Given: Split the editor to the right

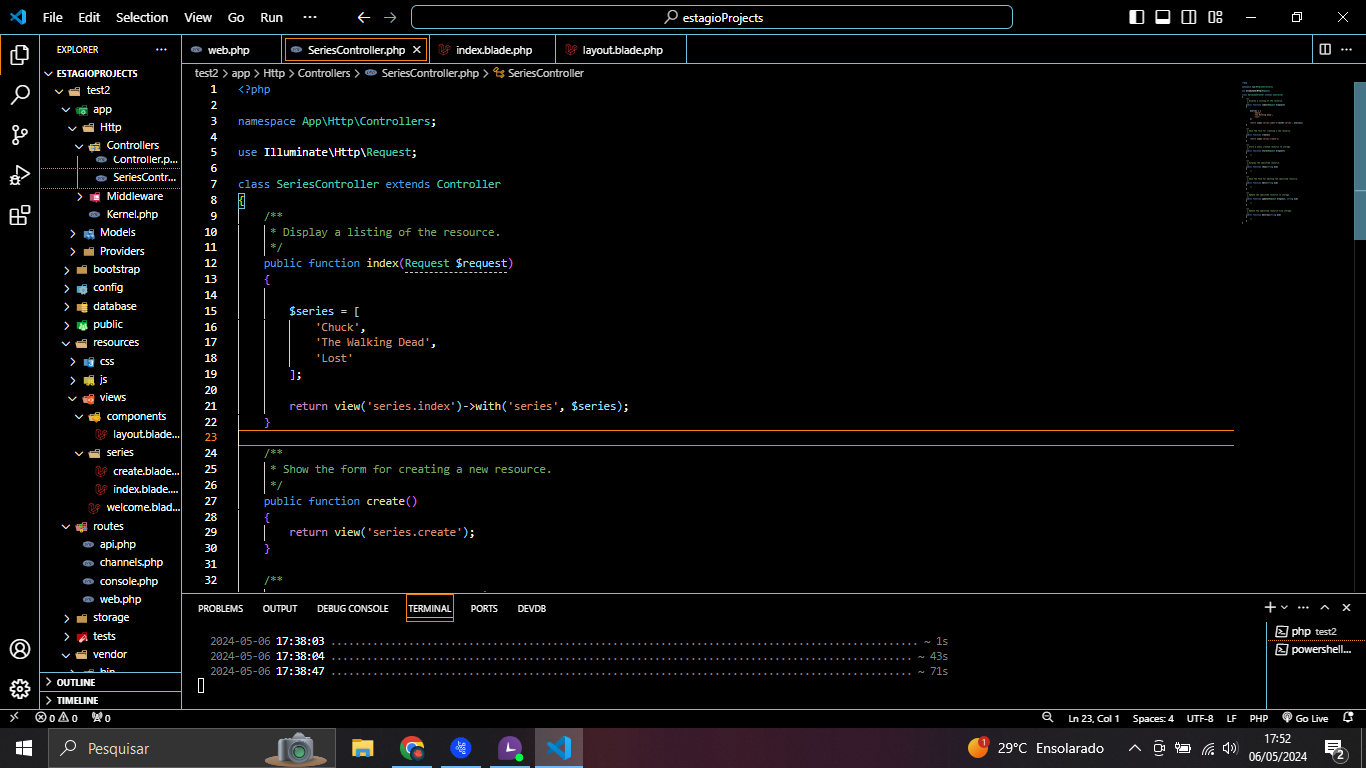Looking at the screenshot, I should (x=1325, y=49).
